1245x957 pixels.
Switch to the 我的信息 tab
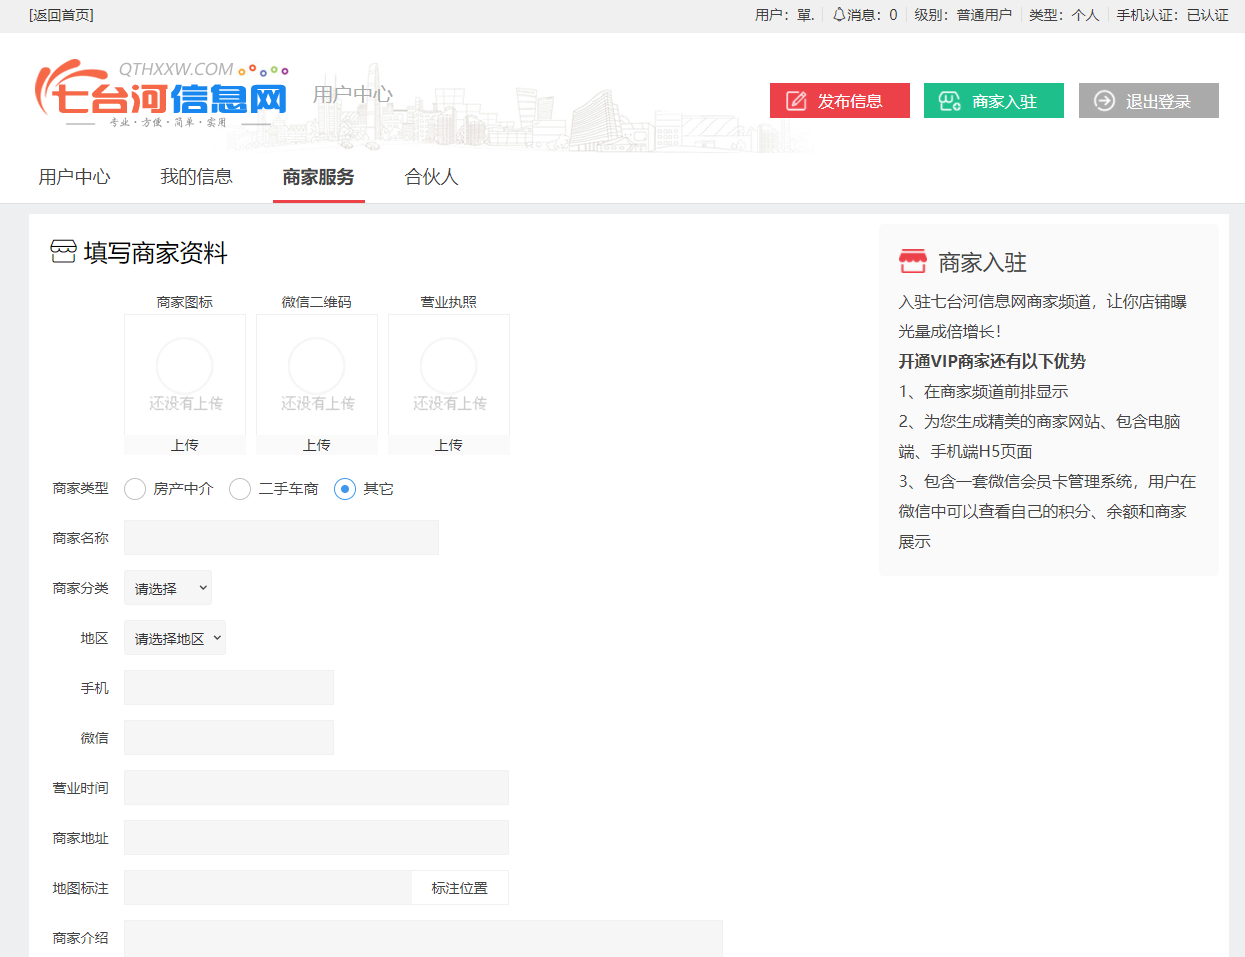click(196, 177)
